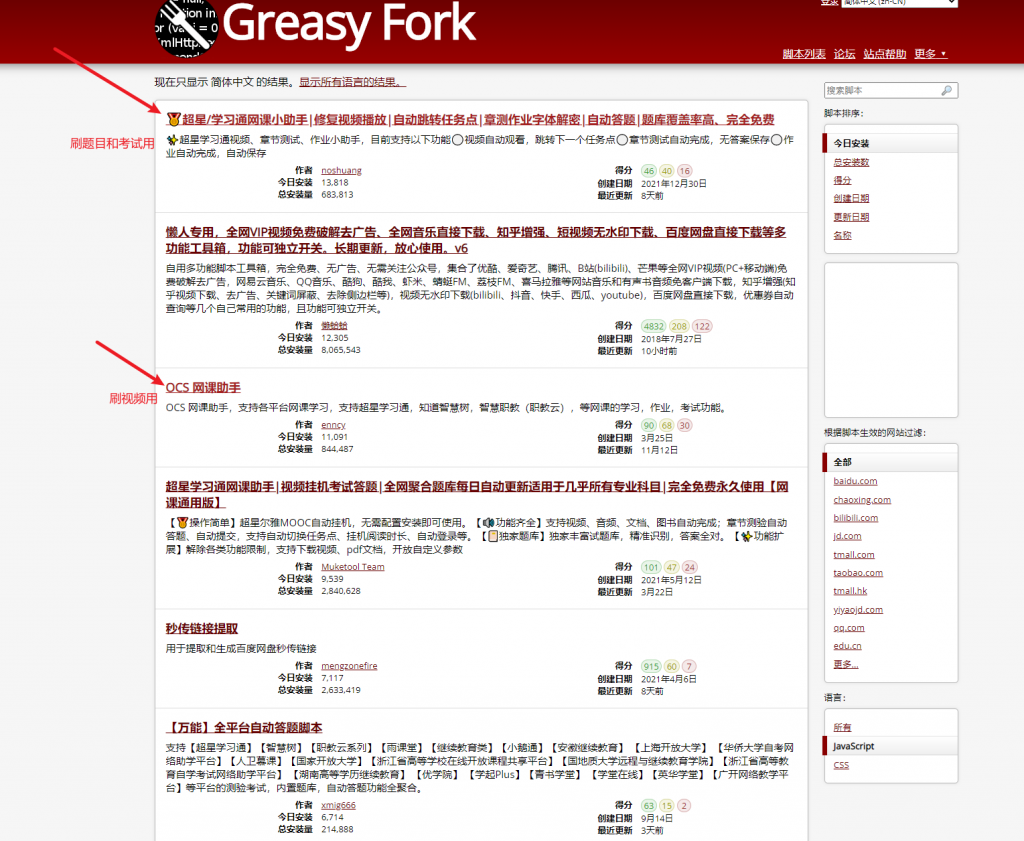1024x841 pixels.
Task: Filter scripts by baidu.com
Action: tap(855, 481)
